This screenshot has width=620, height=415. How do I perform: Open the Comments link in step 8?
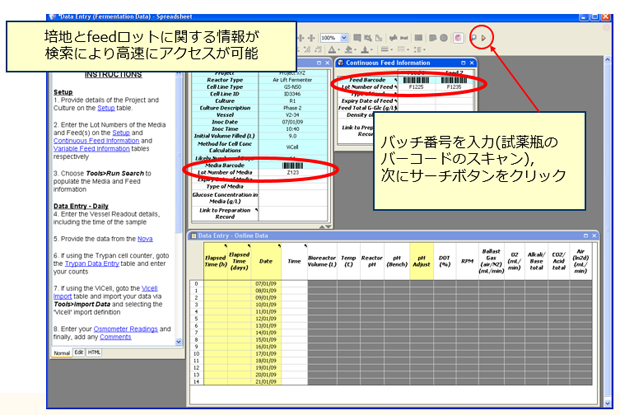[x=115, y=337]
